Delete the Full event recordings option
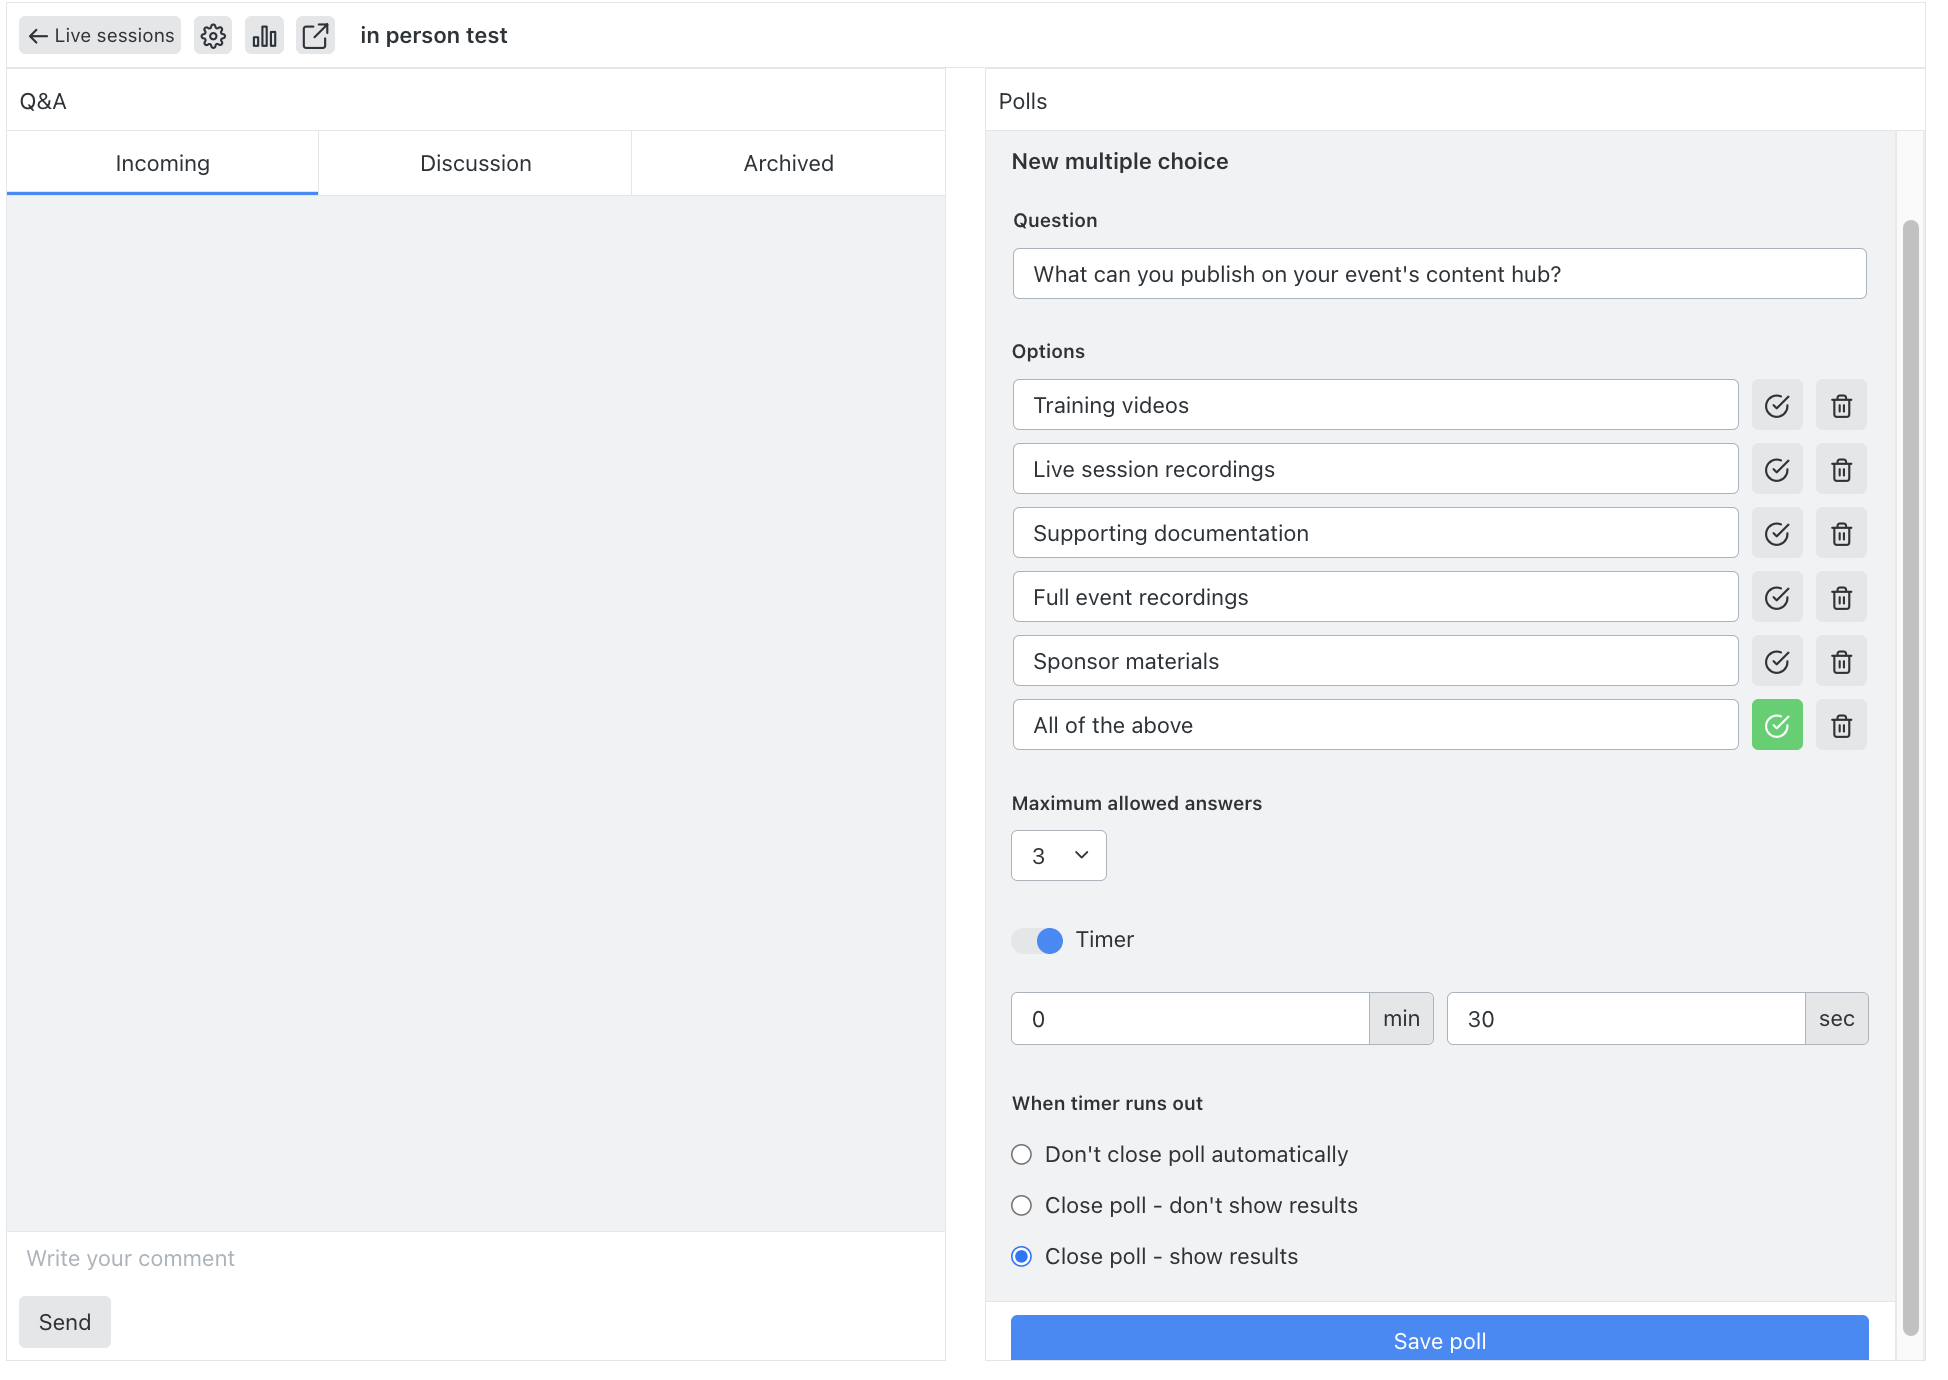1948x1380 pixels. coord(1841,597)
